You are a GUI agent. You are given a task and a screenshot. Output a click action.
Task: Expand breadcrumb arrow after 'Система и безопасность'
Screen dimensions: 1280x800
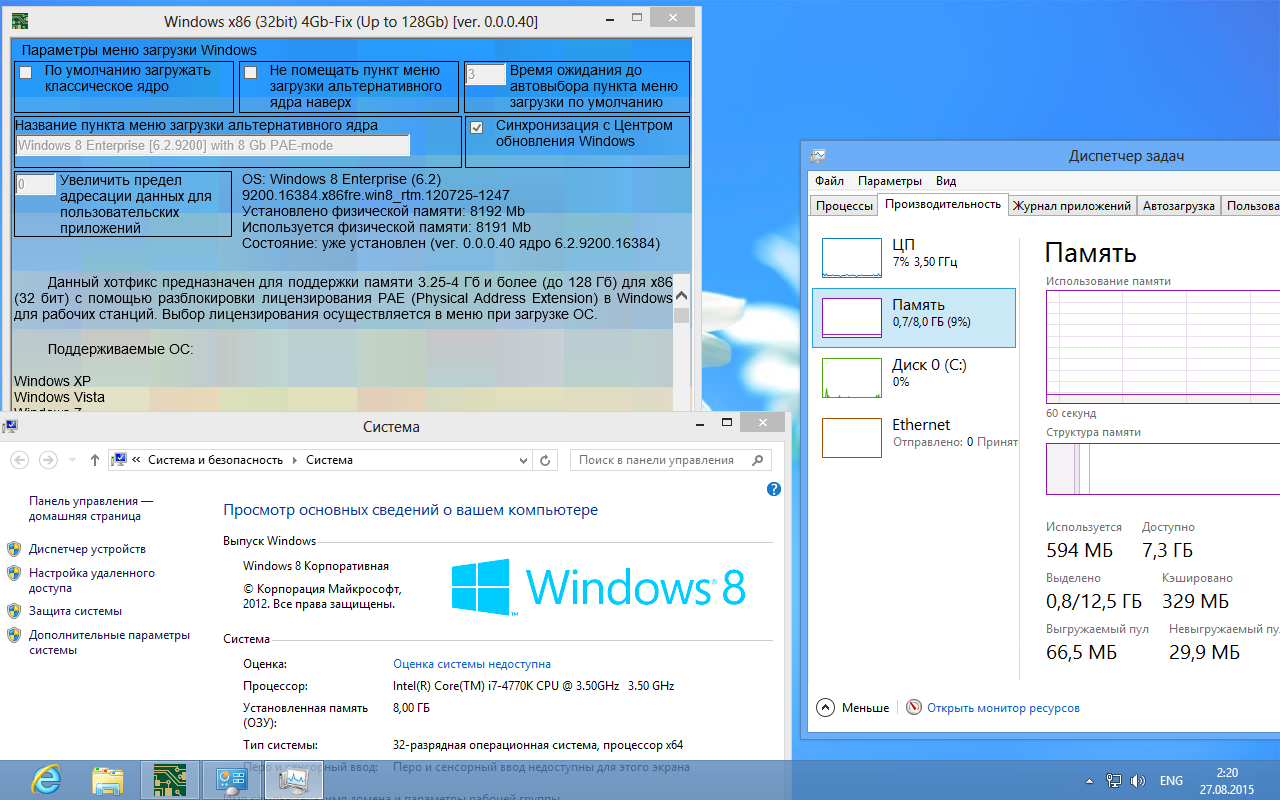[295, 460]
